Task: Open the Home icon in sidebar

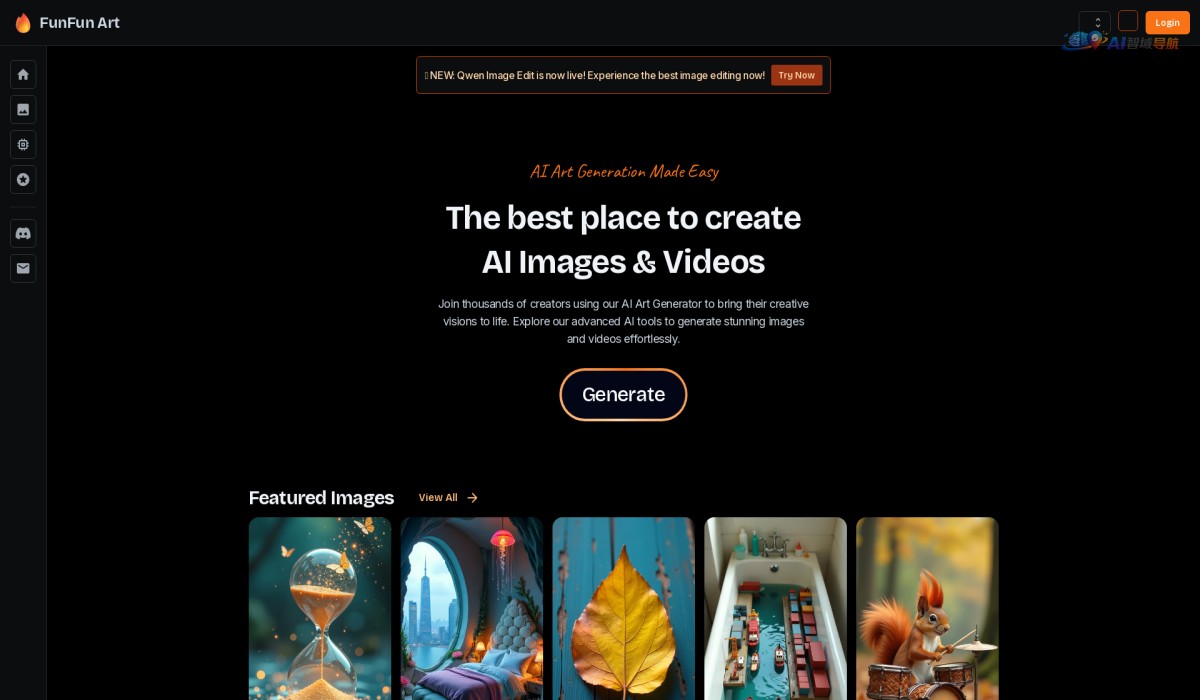Action: pyautogui.click(x=23, y=74)
